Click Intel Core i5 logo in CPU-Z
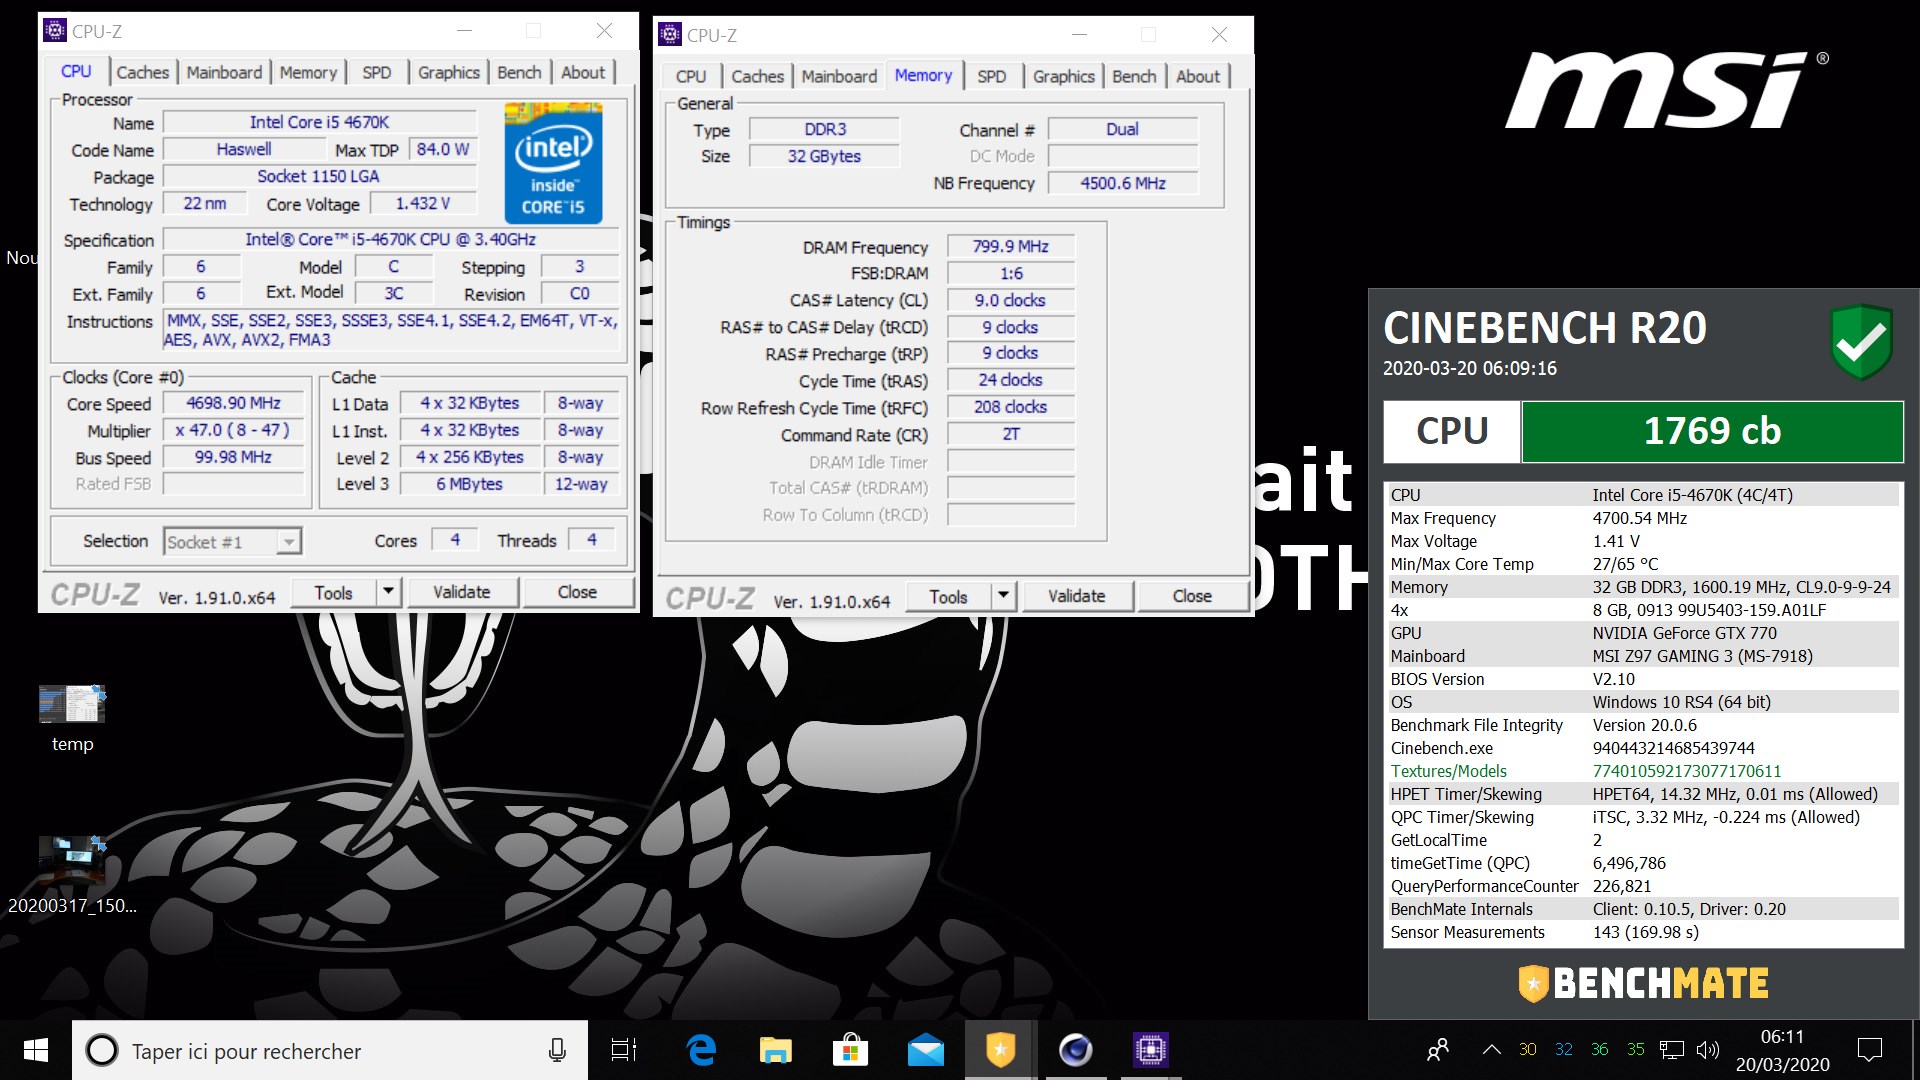Image resolution: width=1920 pixels, height=1080 pixels. tap(553, 162)
